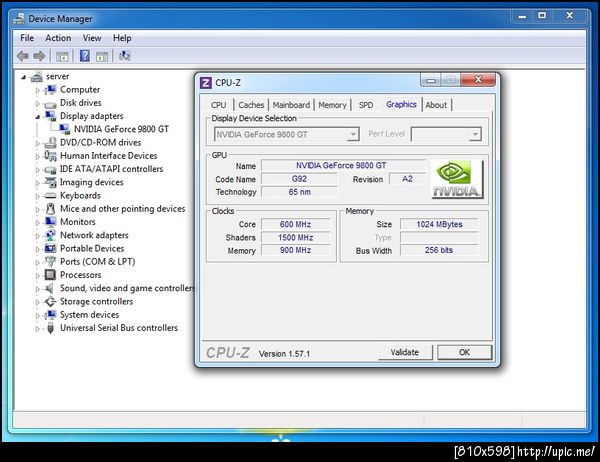Switch to the About tab

click(436, 105)
